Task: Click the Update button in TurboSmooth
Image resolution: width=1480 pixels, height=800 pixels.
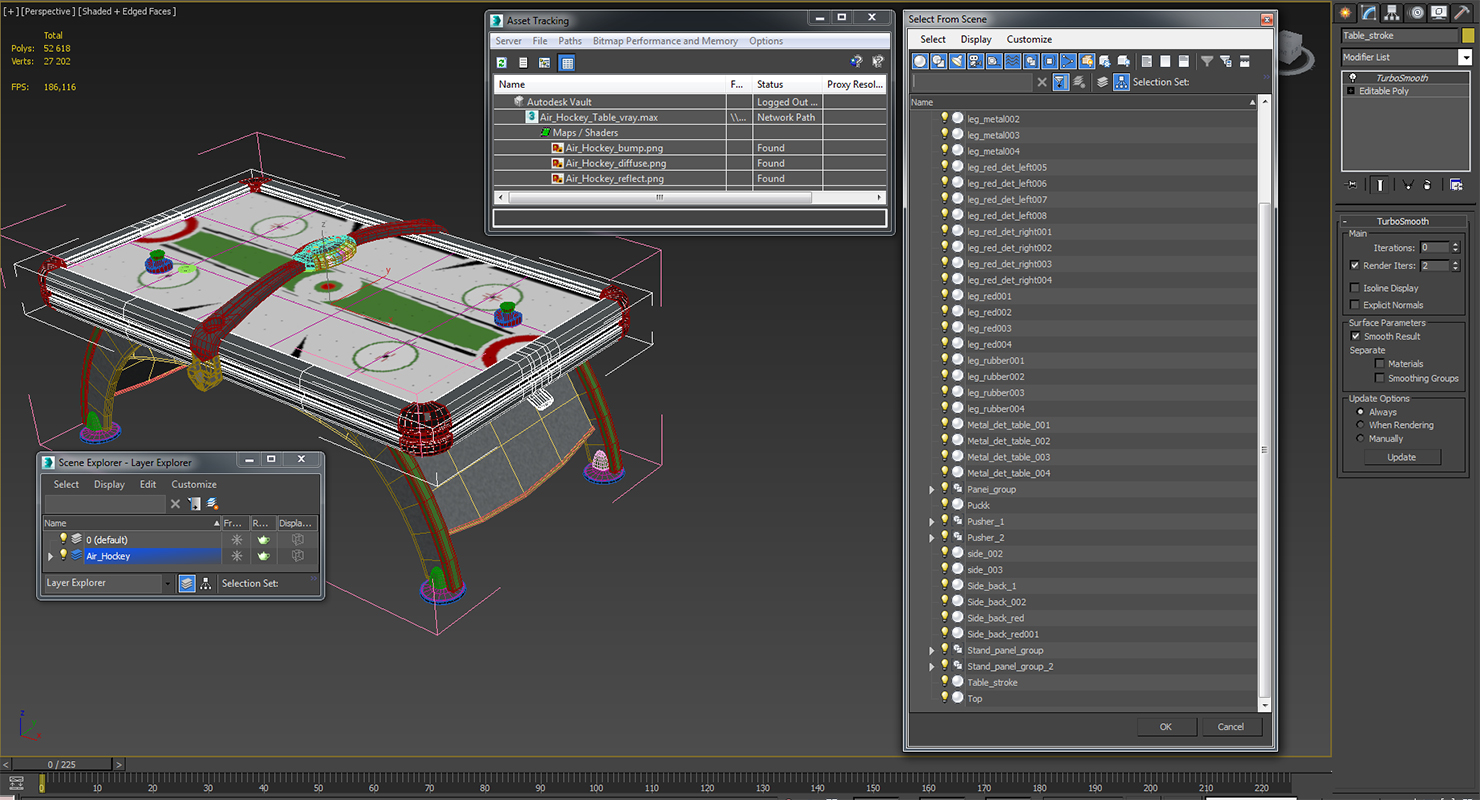Action: [x=1401, y=457]
